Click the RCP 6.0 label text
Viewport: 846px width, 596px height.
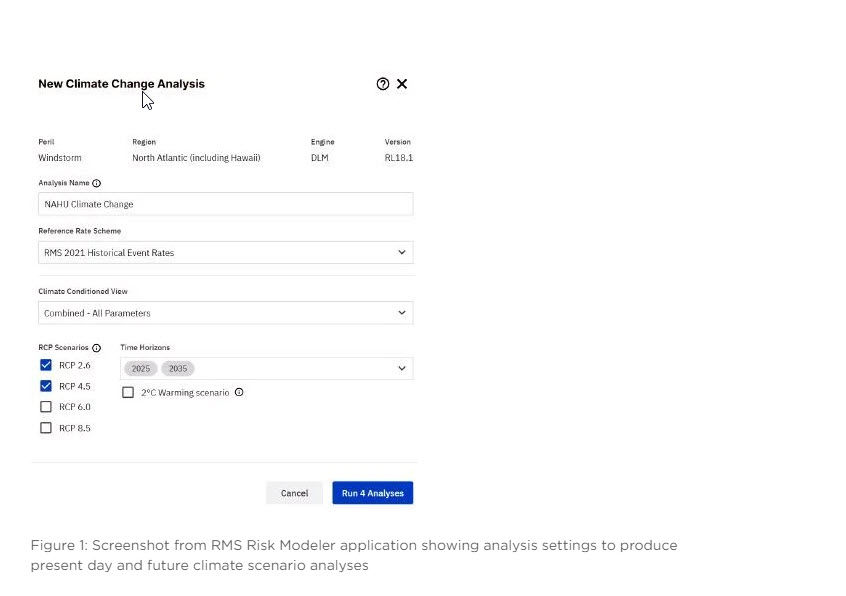coord(75,407)
